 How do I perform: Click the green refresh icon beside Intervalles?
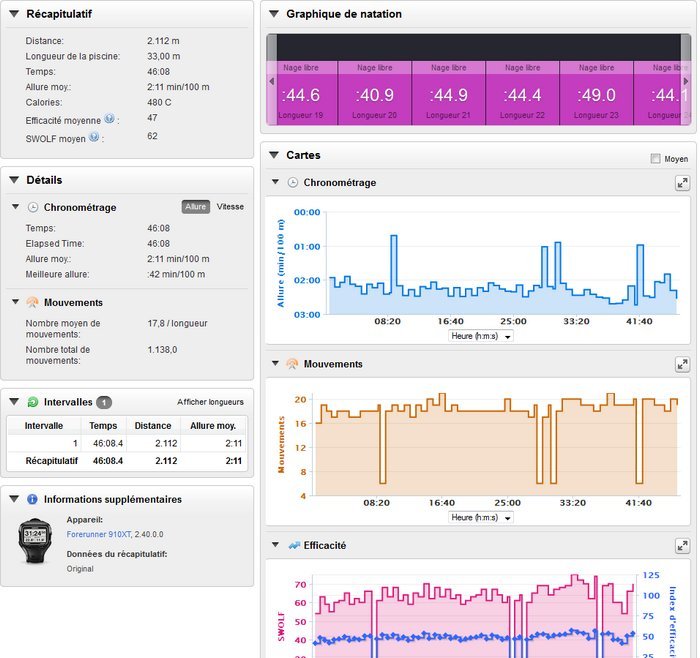pyautogui.click(x=33, y=402)
